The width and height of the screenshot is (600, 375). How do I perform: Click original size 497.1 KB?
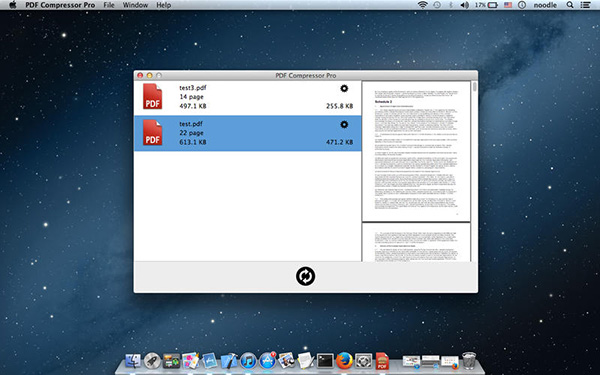(193, 106)
